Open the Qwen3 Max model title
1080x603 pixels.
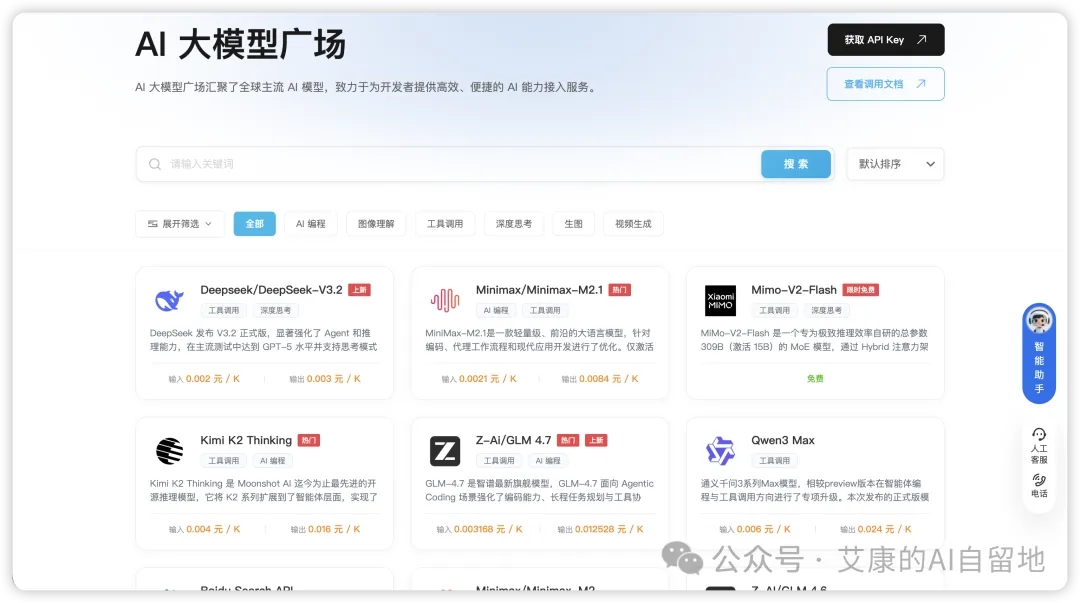pos(782,440)
